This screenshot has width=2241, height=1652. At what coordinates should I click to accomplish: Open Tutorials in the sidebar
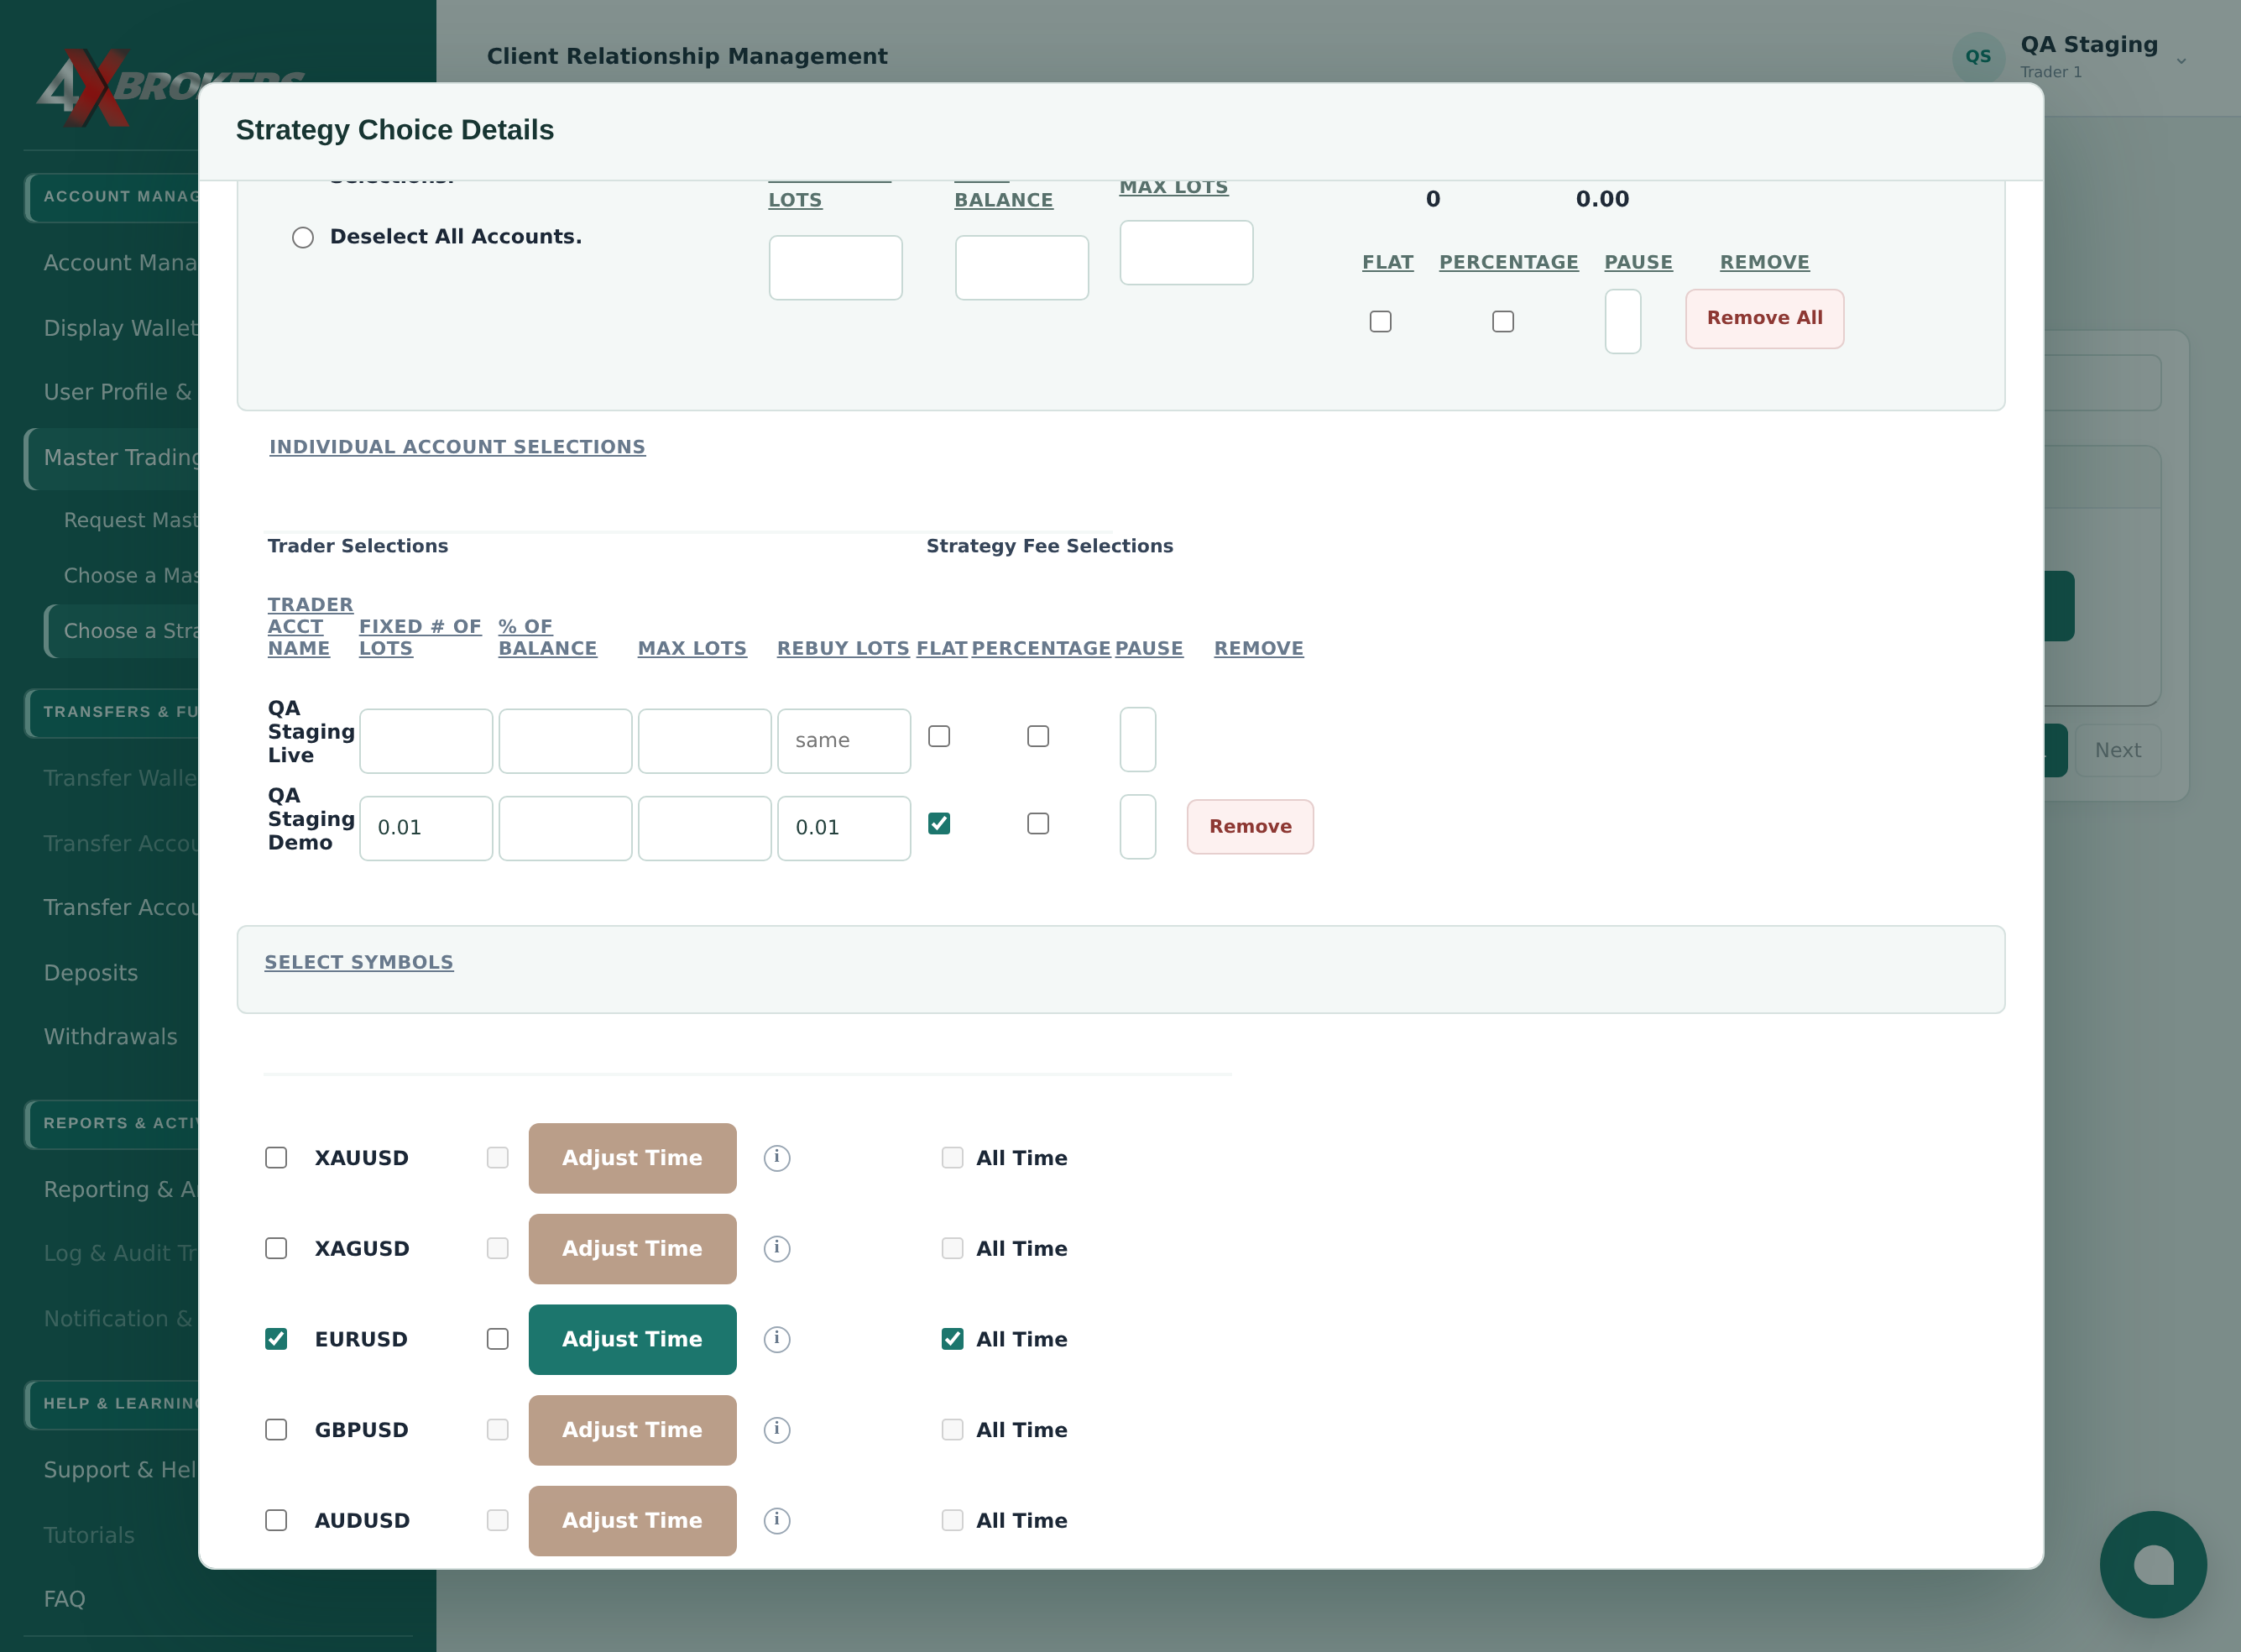coord(89,1535)
